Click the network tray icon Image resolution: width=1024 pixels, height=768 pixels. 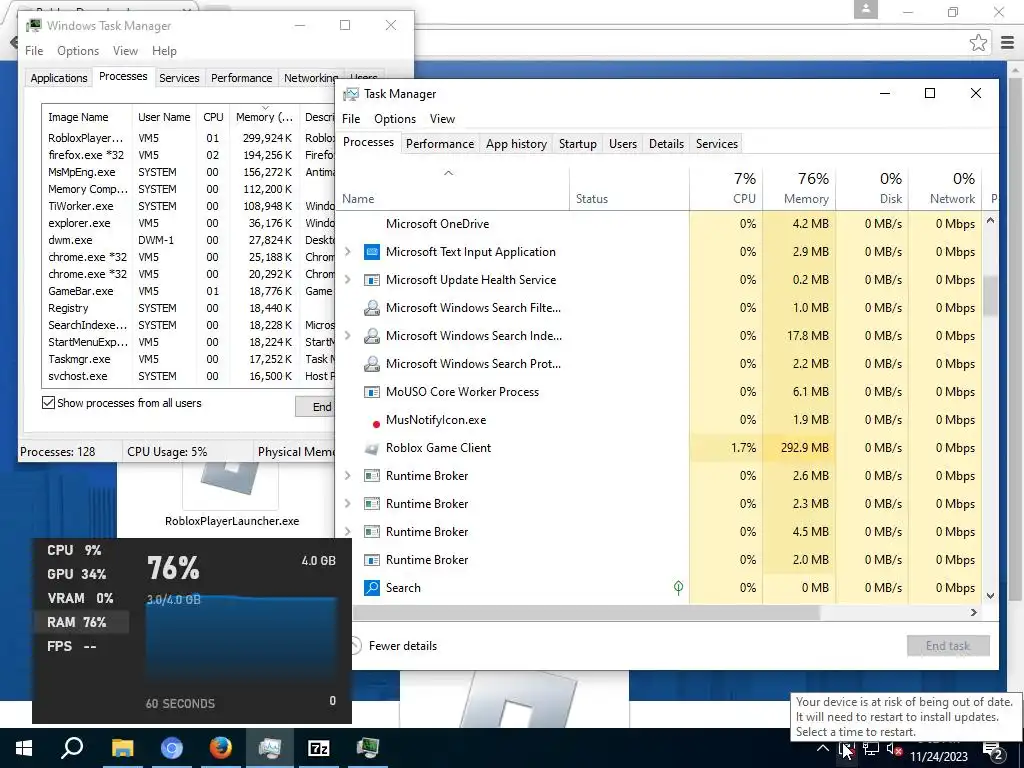point(870,750)
